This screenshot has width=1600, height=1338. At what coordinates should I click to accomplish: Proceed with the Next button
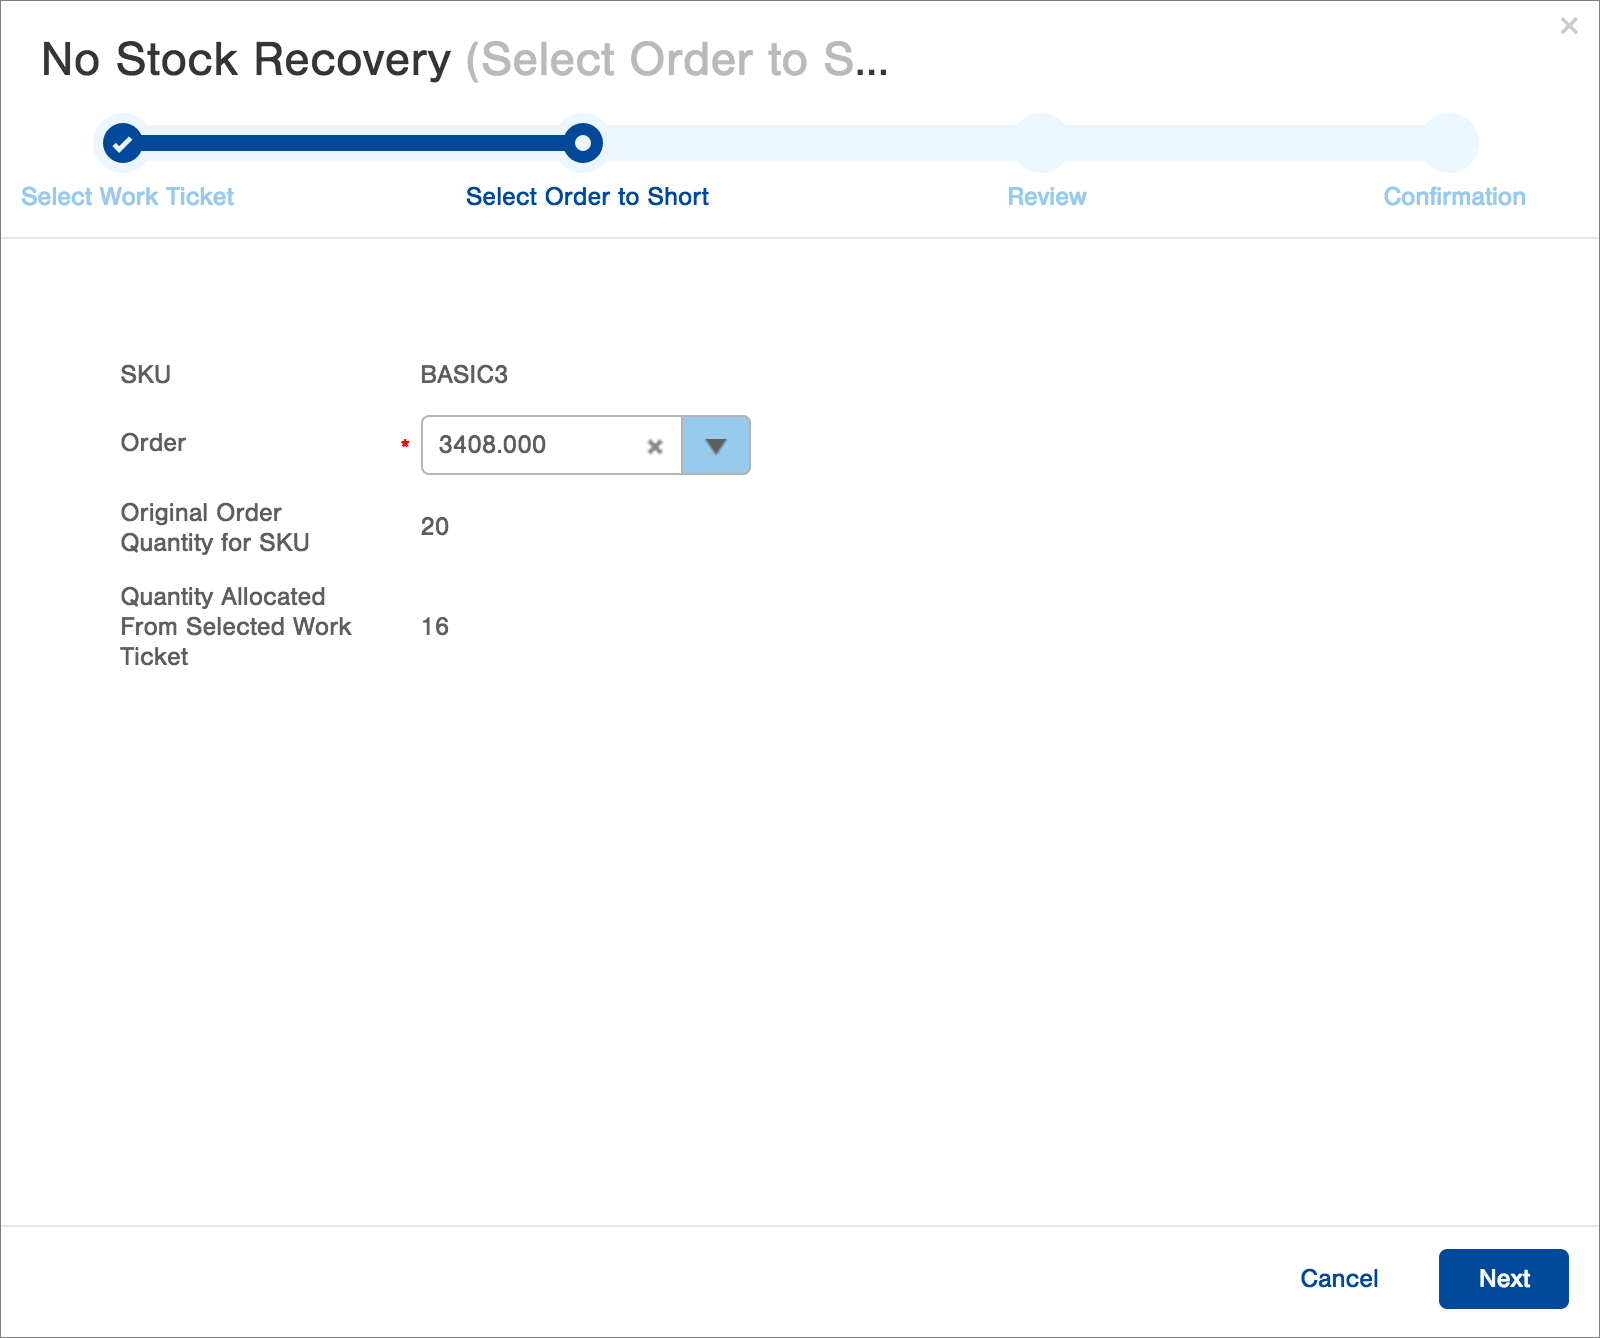pyautogui.click(x=1504, y=1279)
